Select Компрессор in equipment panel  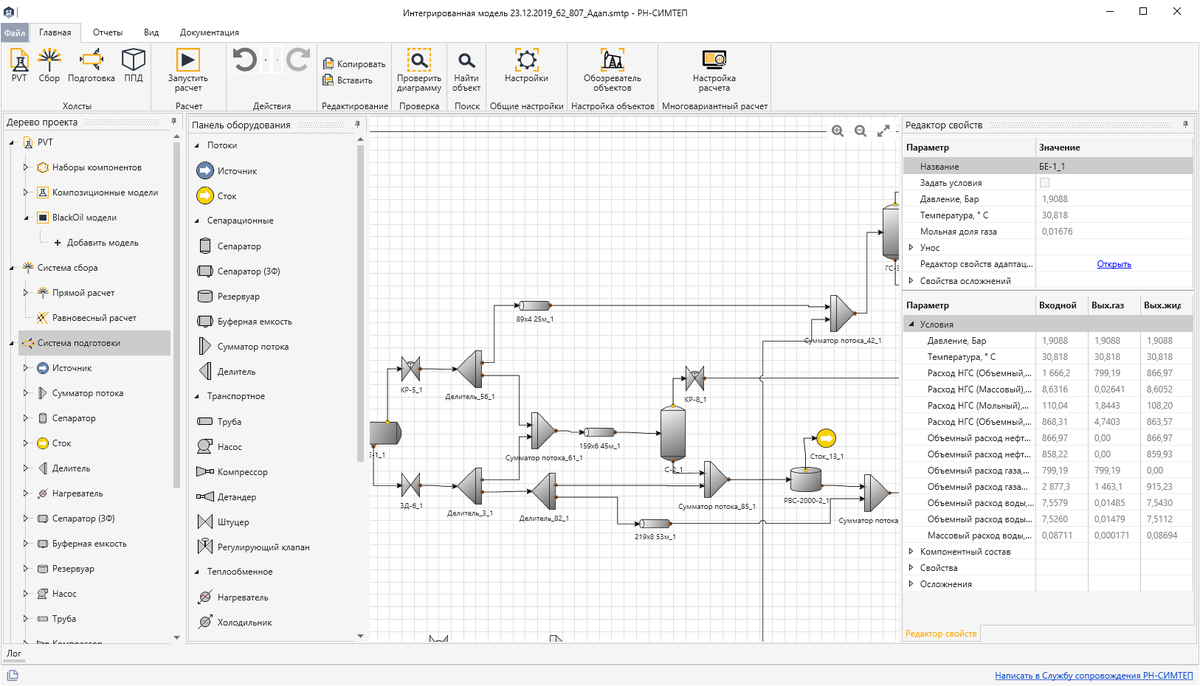coord(232,472)
